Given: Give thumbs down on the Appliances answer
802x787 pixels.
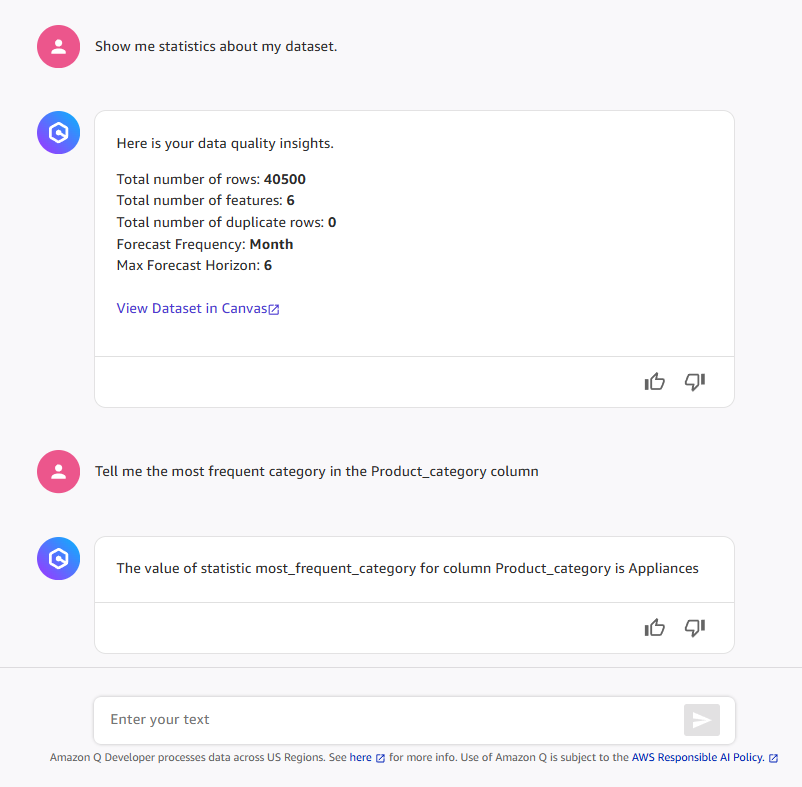Looking at the screenshot, I should coord(694,627).
